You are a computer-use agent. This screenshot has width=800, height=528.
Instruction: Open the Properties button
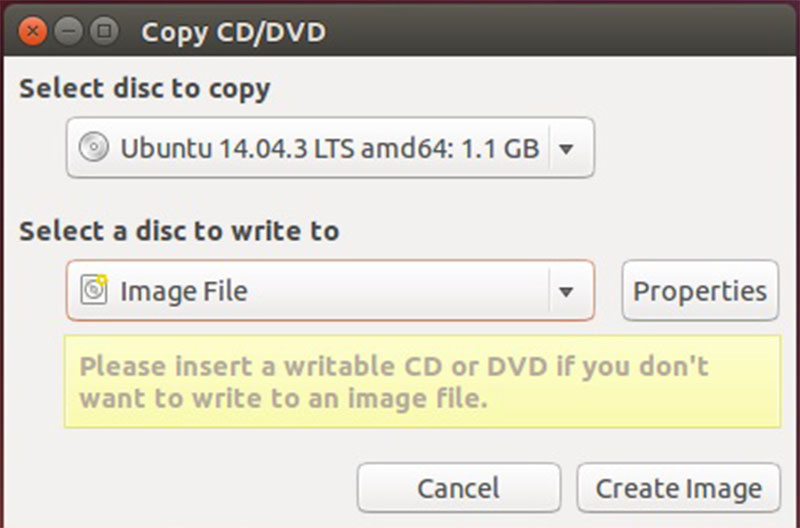(700, 291)
